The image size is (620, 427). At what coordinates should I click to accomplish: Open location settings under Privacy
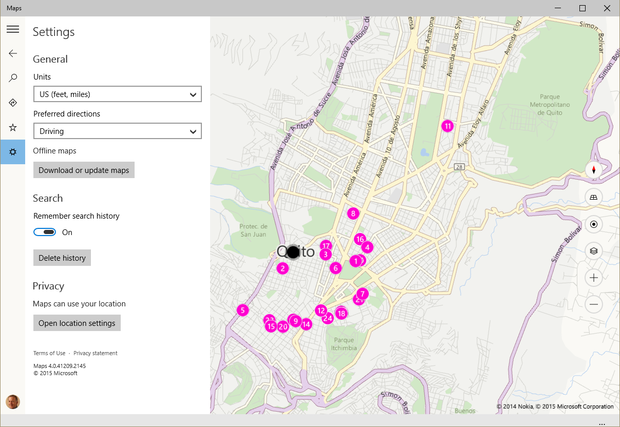[77, 323]
